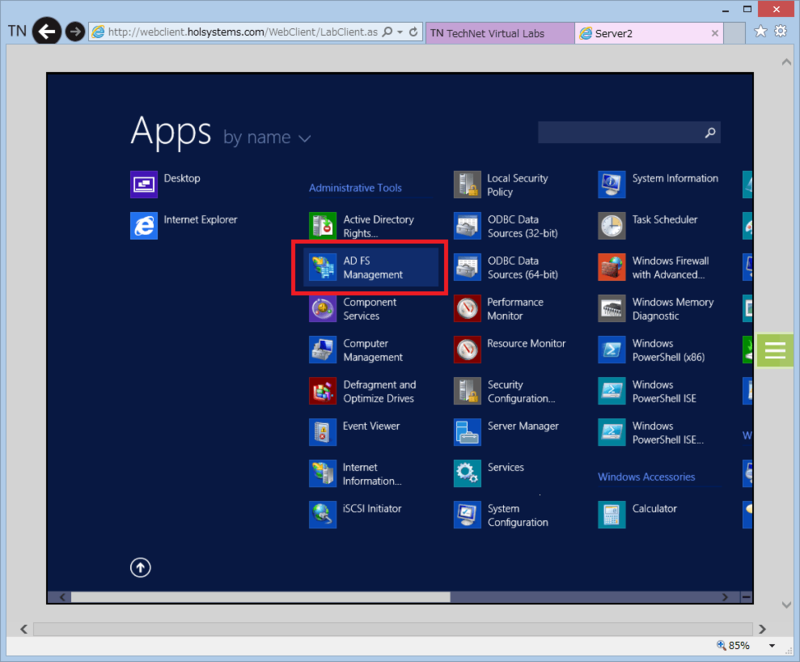Click browser horizontal scroll right arrow
This screenshot has width=800, height=662.
pyautogui.click(x=762, y=629)
